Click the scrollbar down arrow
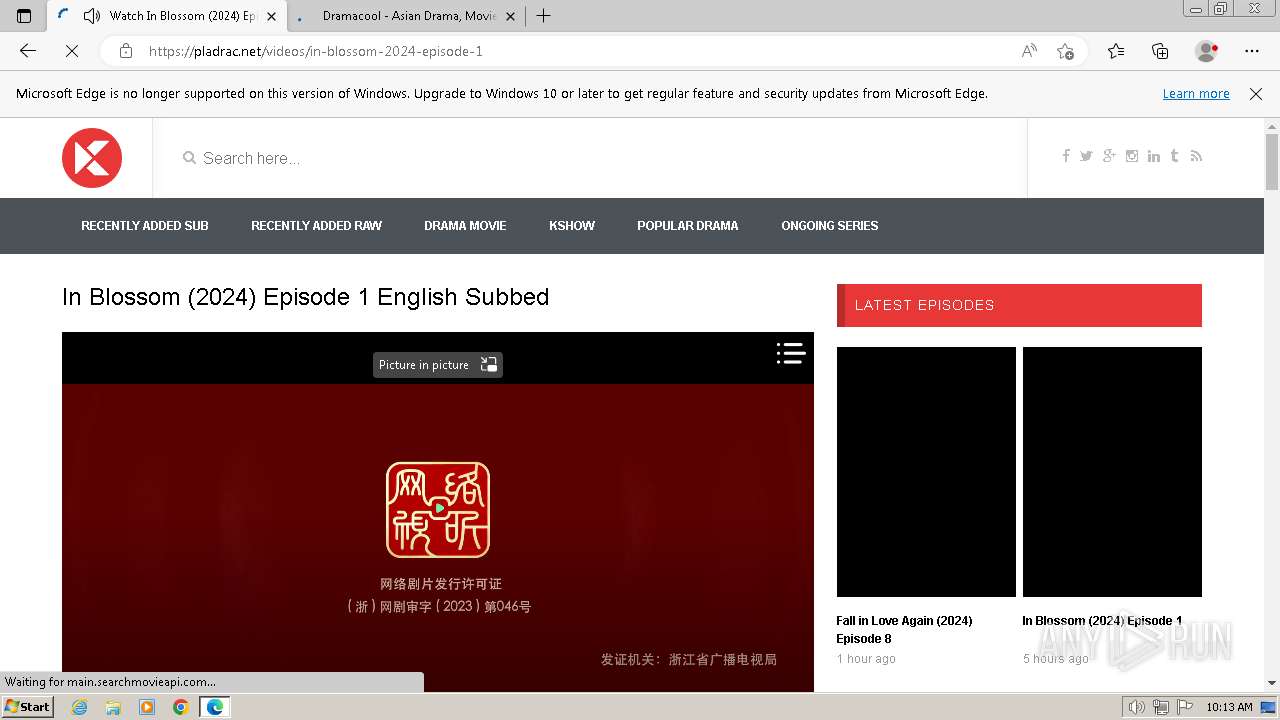Screen dimensions: 1280x720 (1272, 683)
